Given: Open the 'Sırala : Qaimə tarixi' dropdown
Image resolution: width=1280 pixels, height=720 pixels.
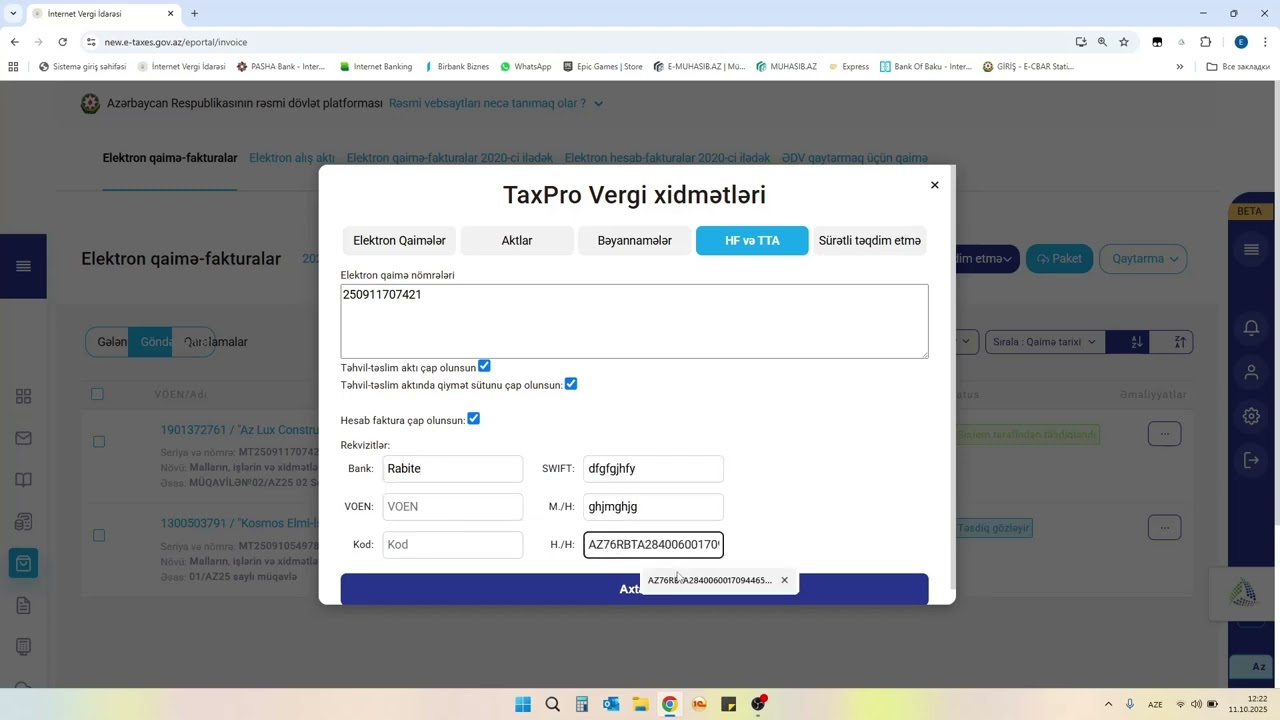Looking at the screenshot, I should [1043, 342].
